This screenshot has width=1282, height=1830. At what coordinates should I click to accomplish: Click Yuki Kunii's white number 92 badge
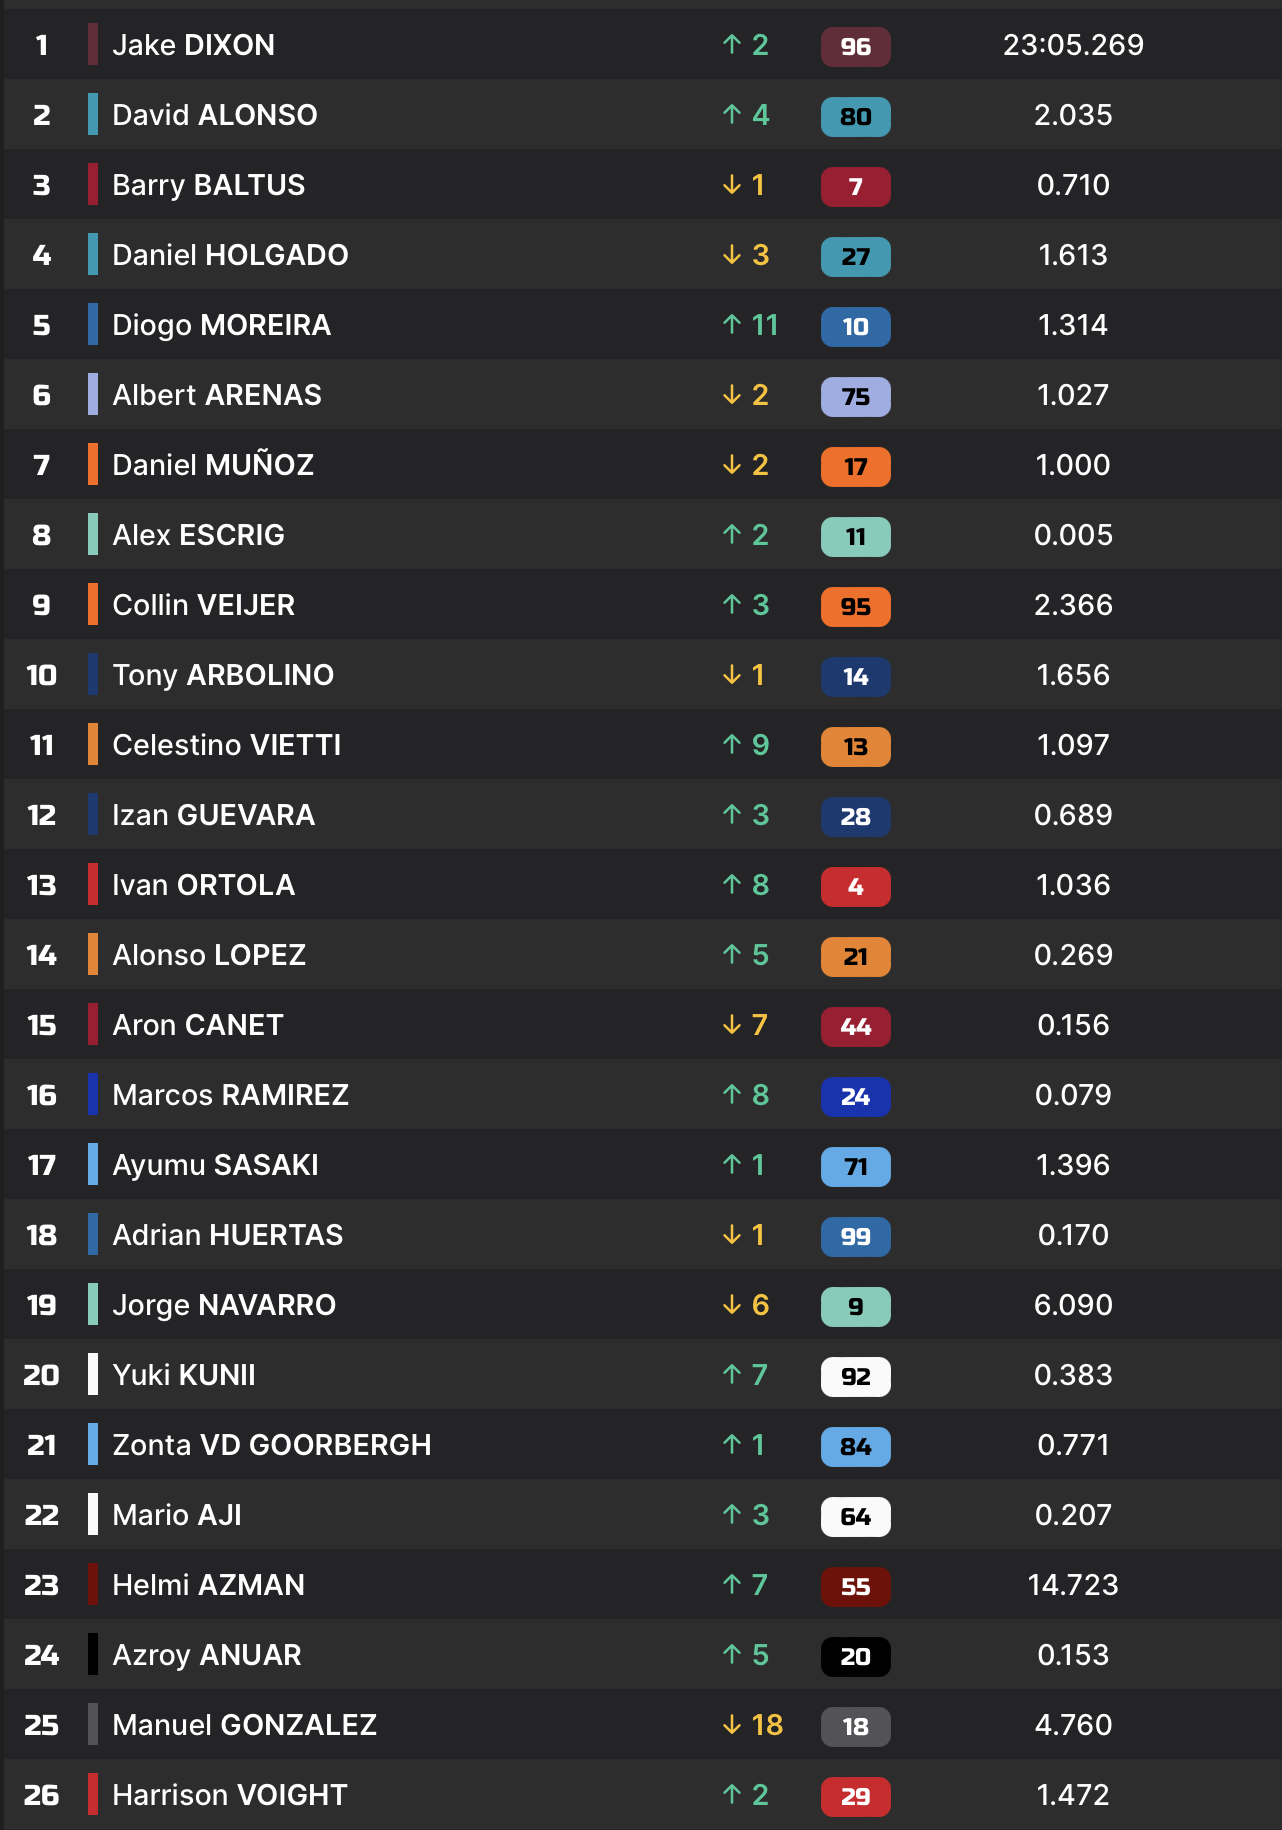coord(855,1376)
